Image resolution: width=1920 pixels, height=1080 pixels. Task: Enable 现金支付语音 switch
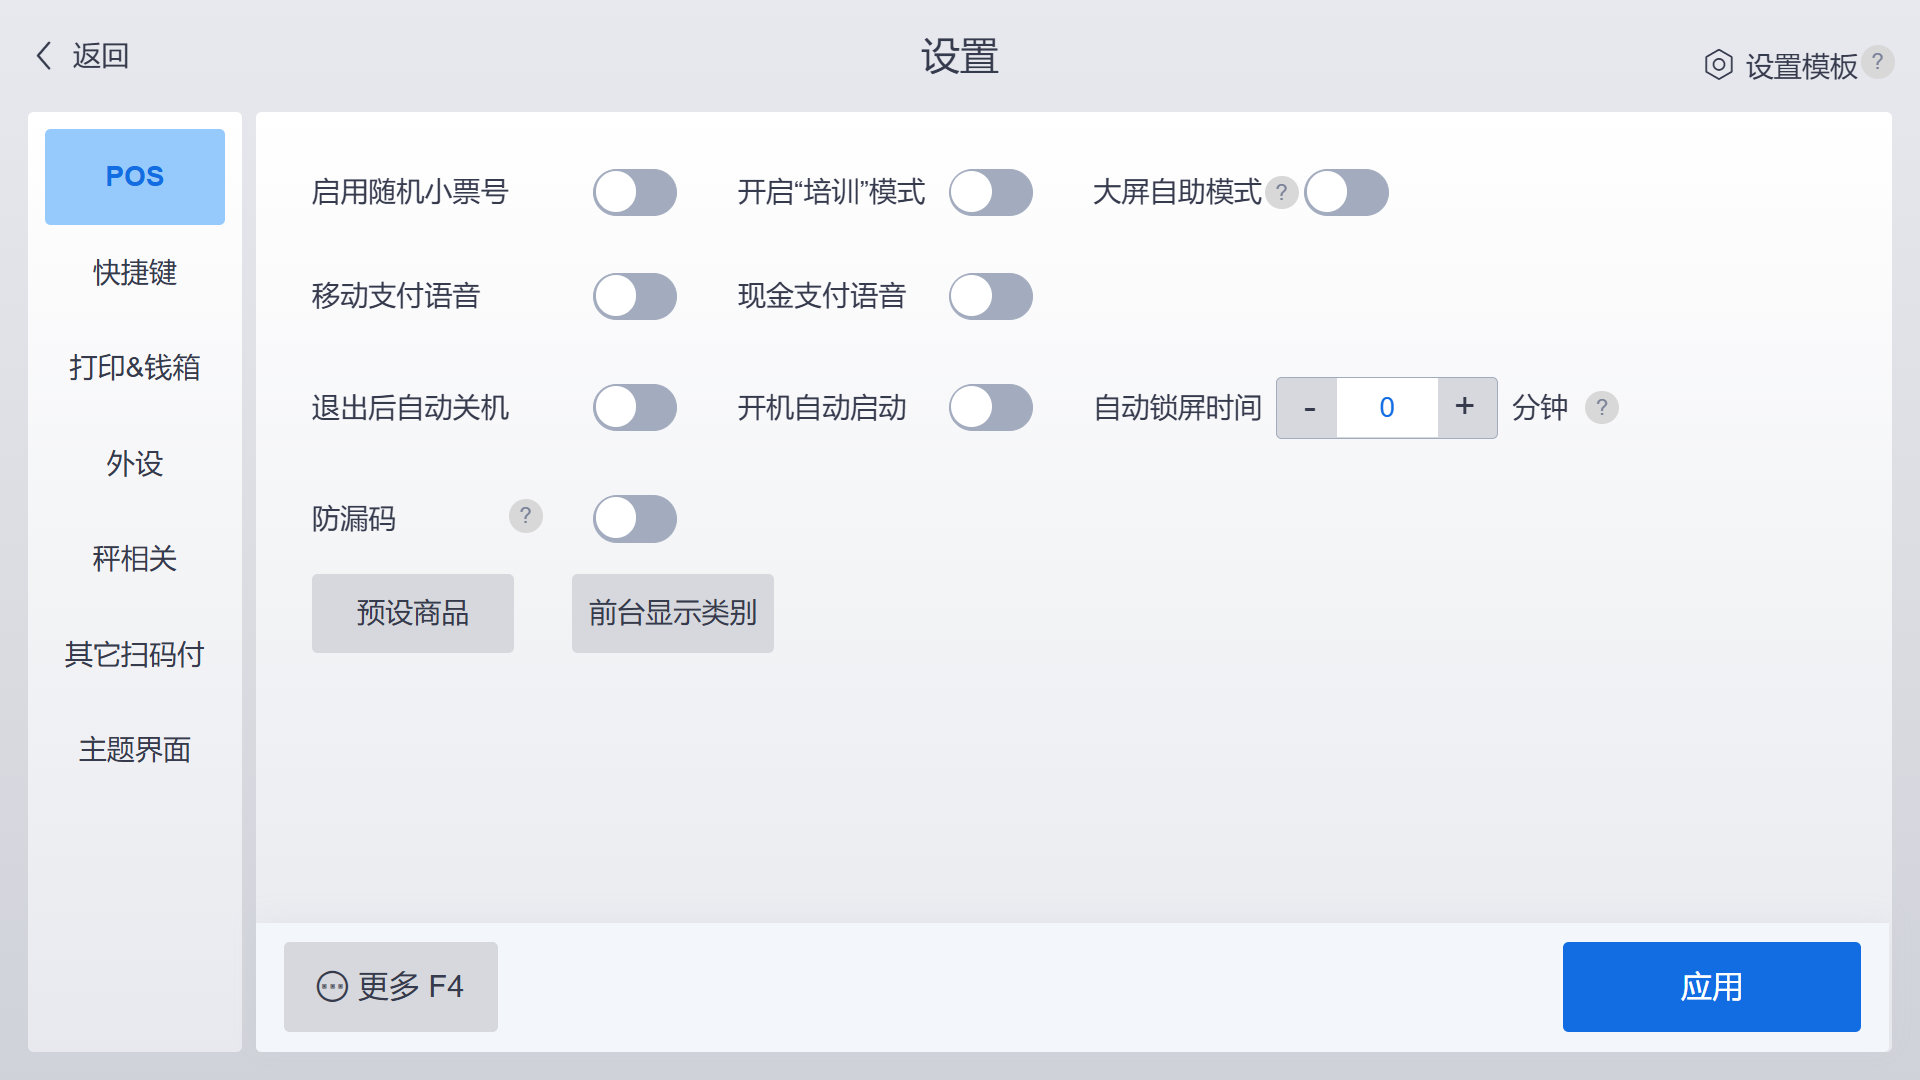pyautogui.click(x=991, y=296)
